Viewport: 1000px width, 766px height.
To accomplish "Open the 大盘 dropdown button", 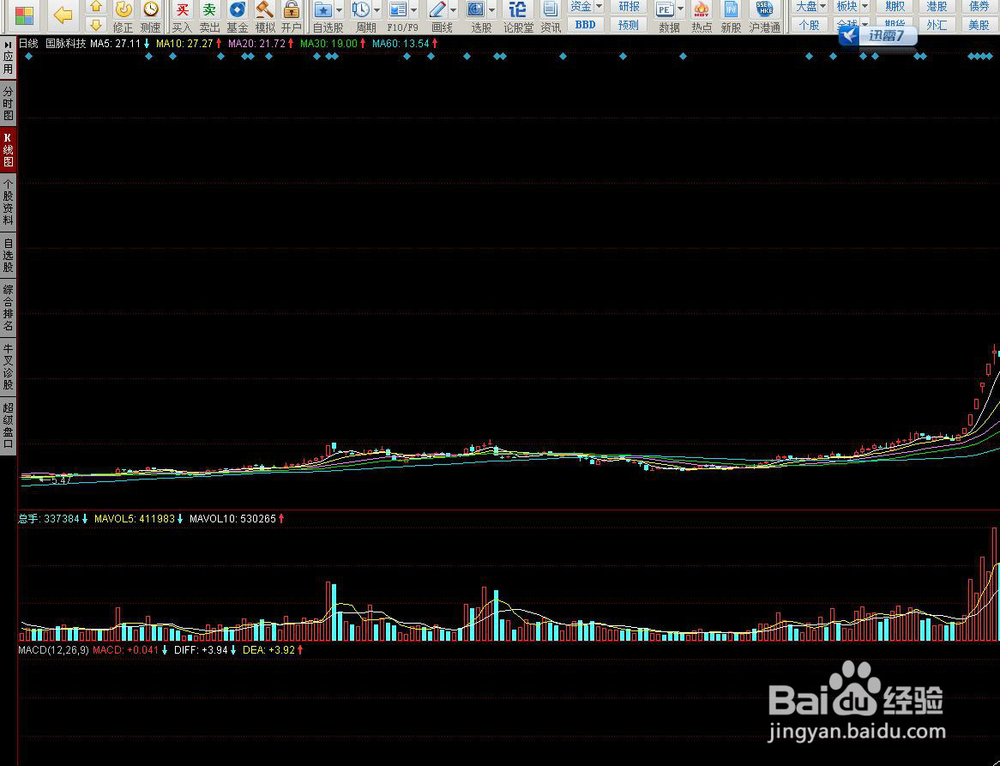I will 809,6.
